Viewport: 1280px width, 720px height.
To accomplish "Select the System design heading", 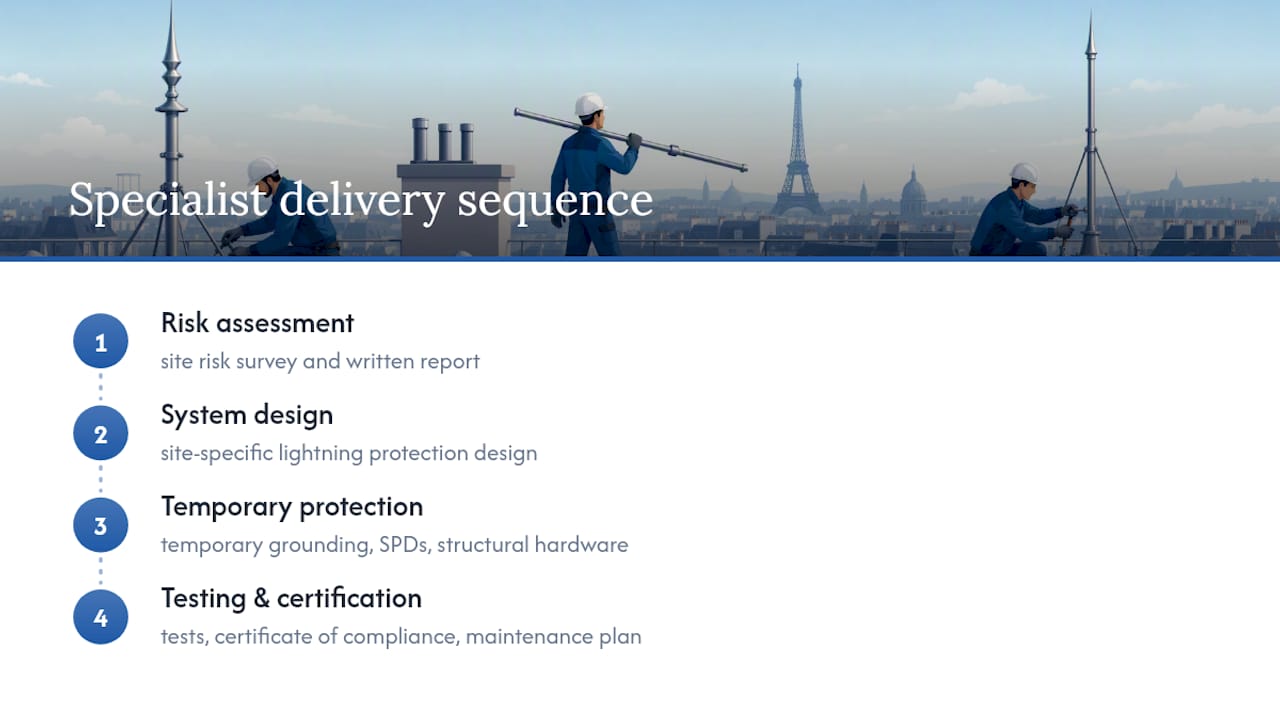I will [x=247, y=415].
